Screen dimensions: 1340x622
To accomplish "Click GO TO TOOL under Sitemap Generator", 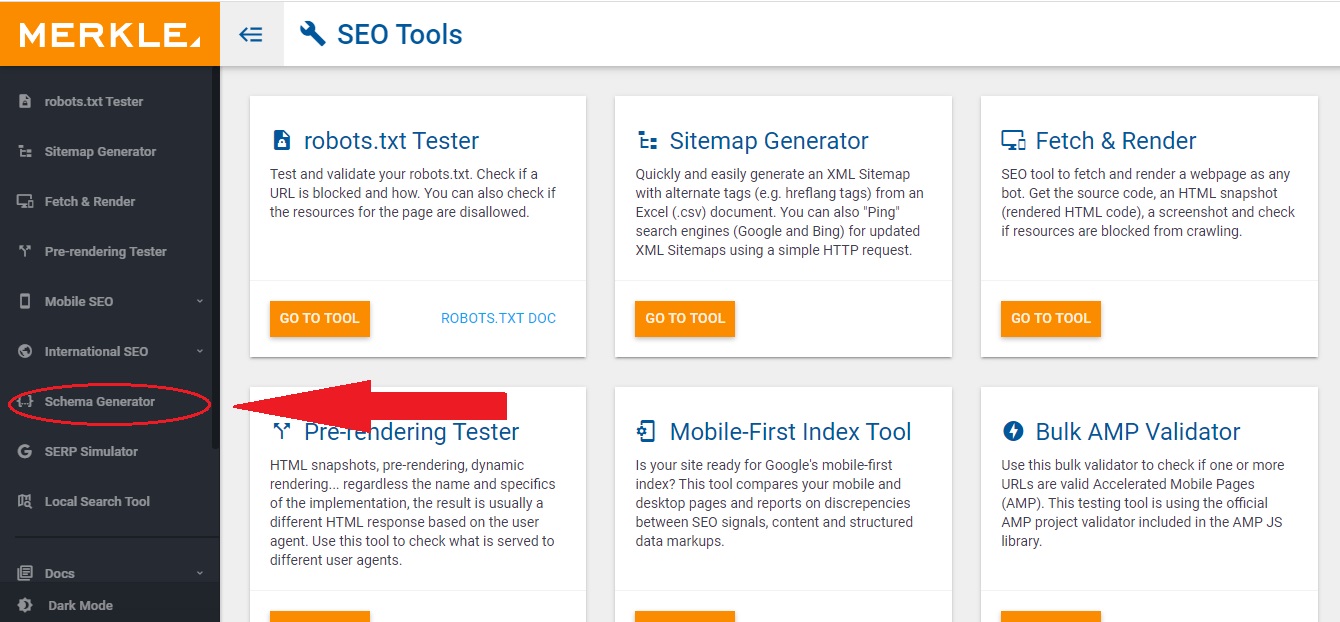I will point(685,318).
